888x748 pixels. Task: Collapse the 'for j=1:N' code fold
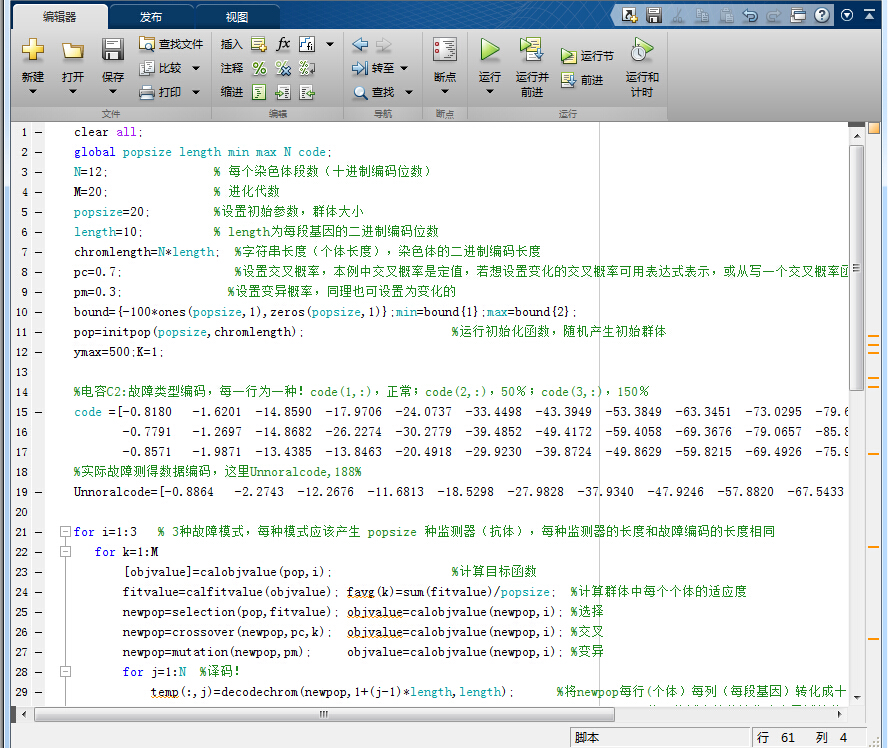pyautogui.click(x=66, y=672)
